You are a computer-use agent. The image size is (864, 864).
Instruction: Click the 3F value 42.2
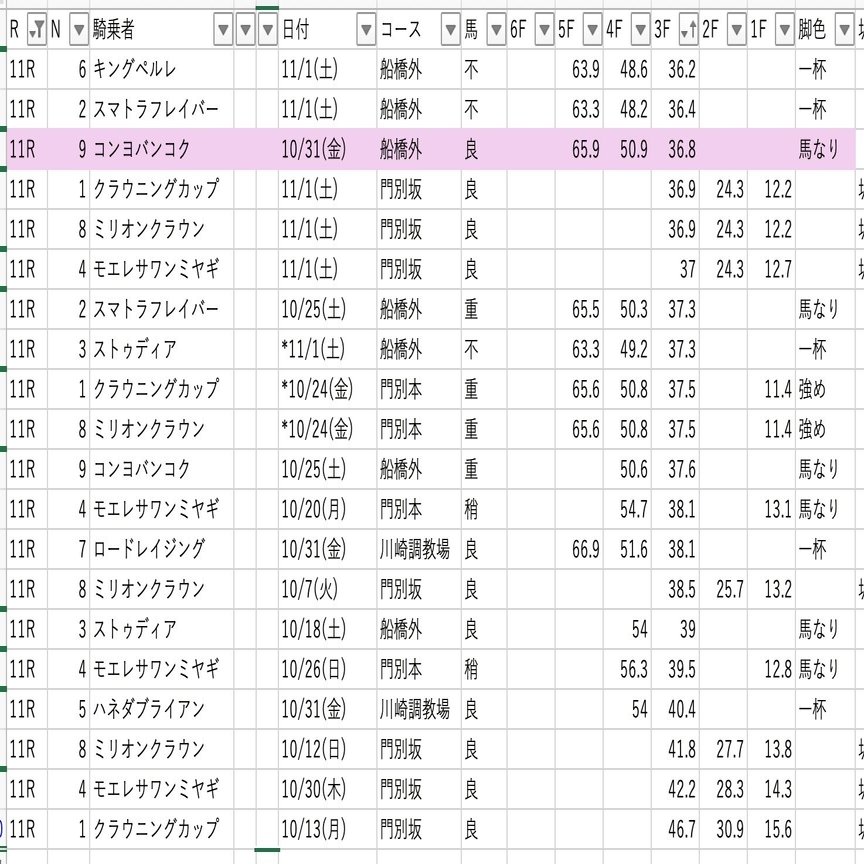coord(682,789)
